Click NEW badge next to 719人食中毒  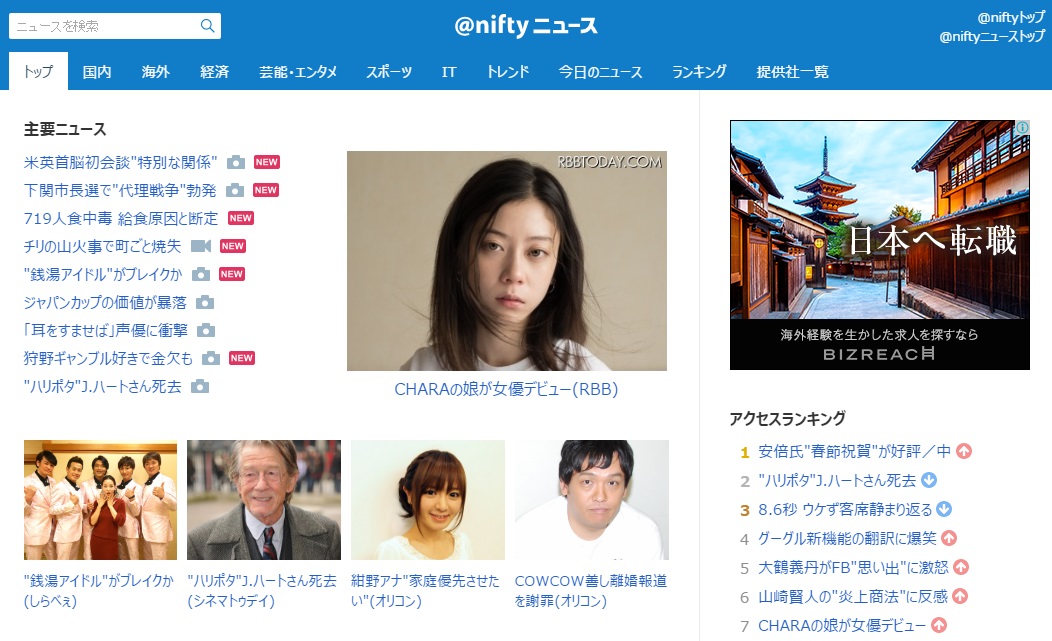[240, 218]
